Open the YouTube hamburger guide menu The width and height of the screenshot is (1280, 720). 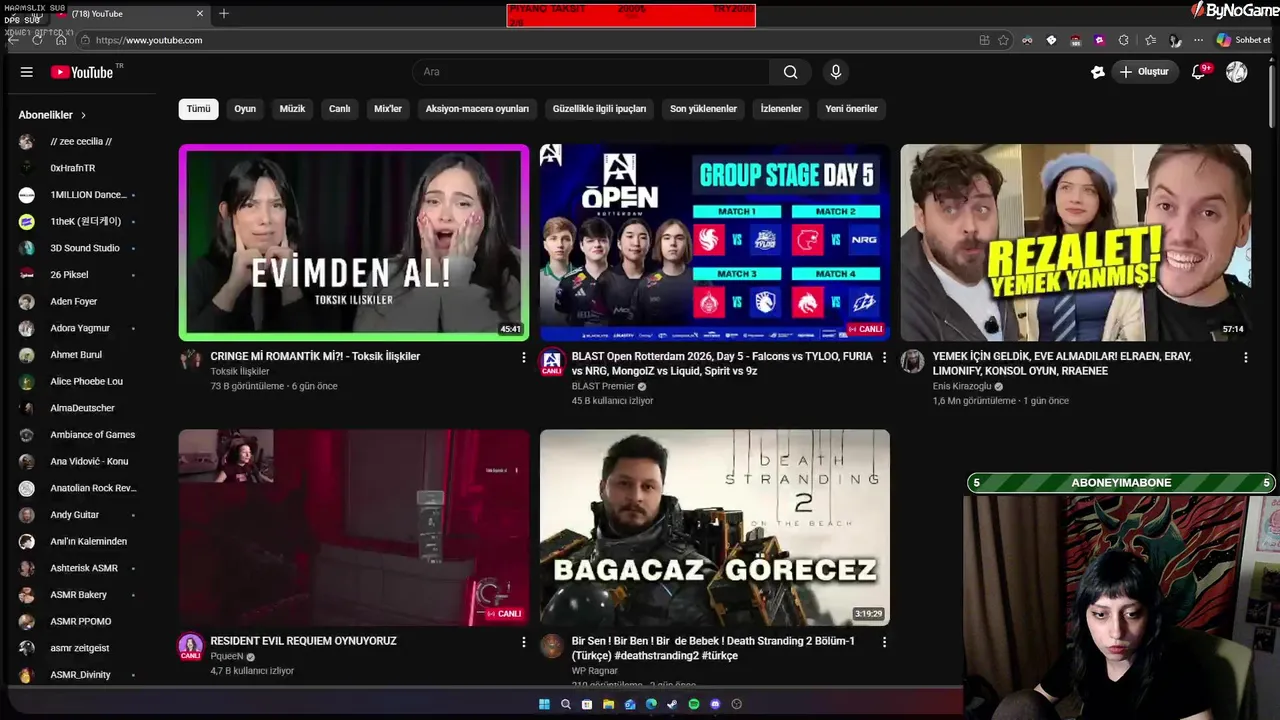click(27, 72)
